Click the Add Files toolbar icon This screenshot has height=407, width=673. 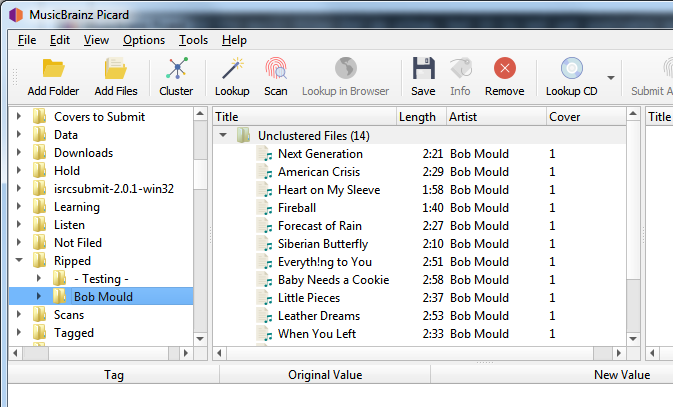(x=116, y=69)
